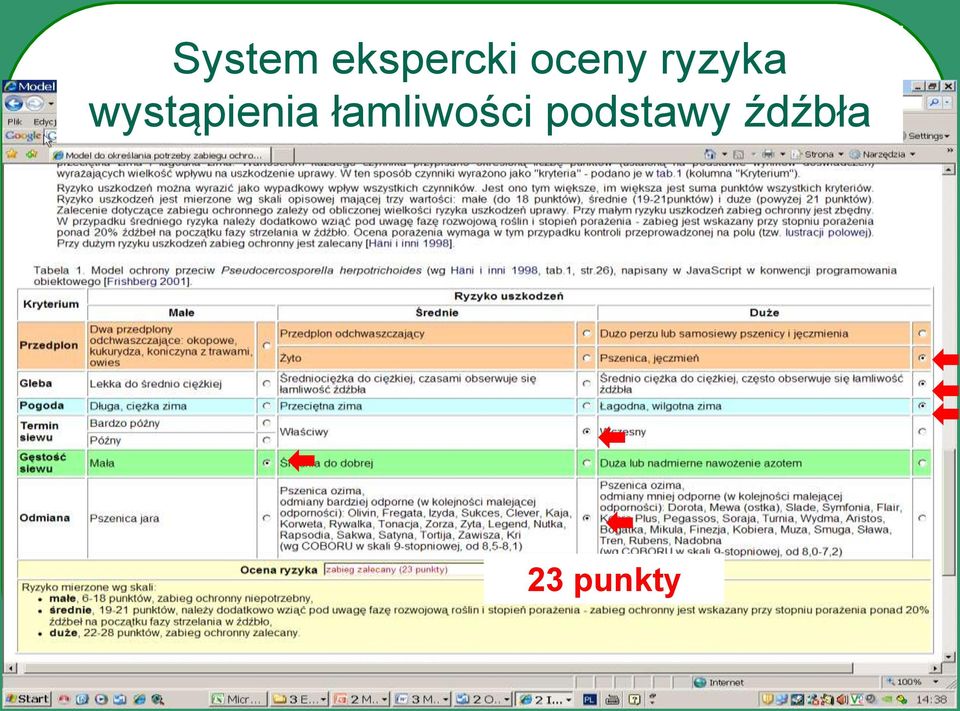The width and height of the screenshot is (960, 711).
Task: Open the Strona dropdown menu
Action: (819, 154)
